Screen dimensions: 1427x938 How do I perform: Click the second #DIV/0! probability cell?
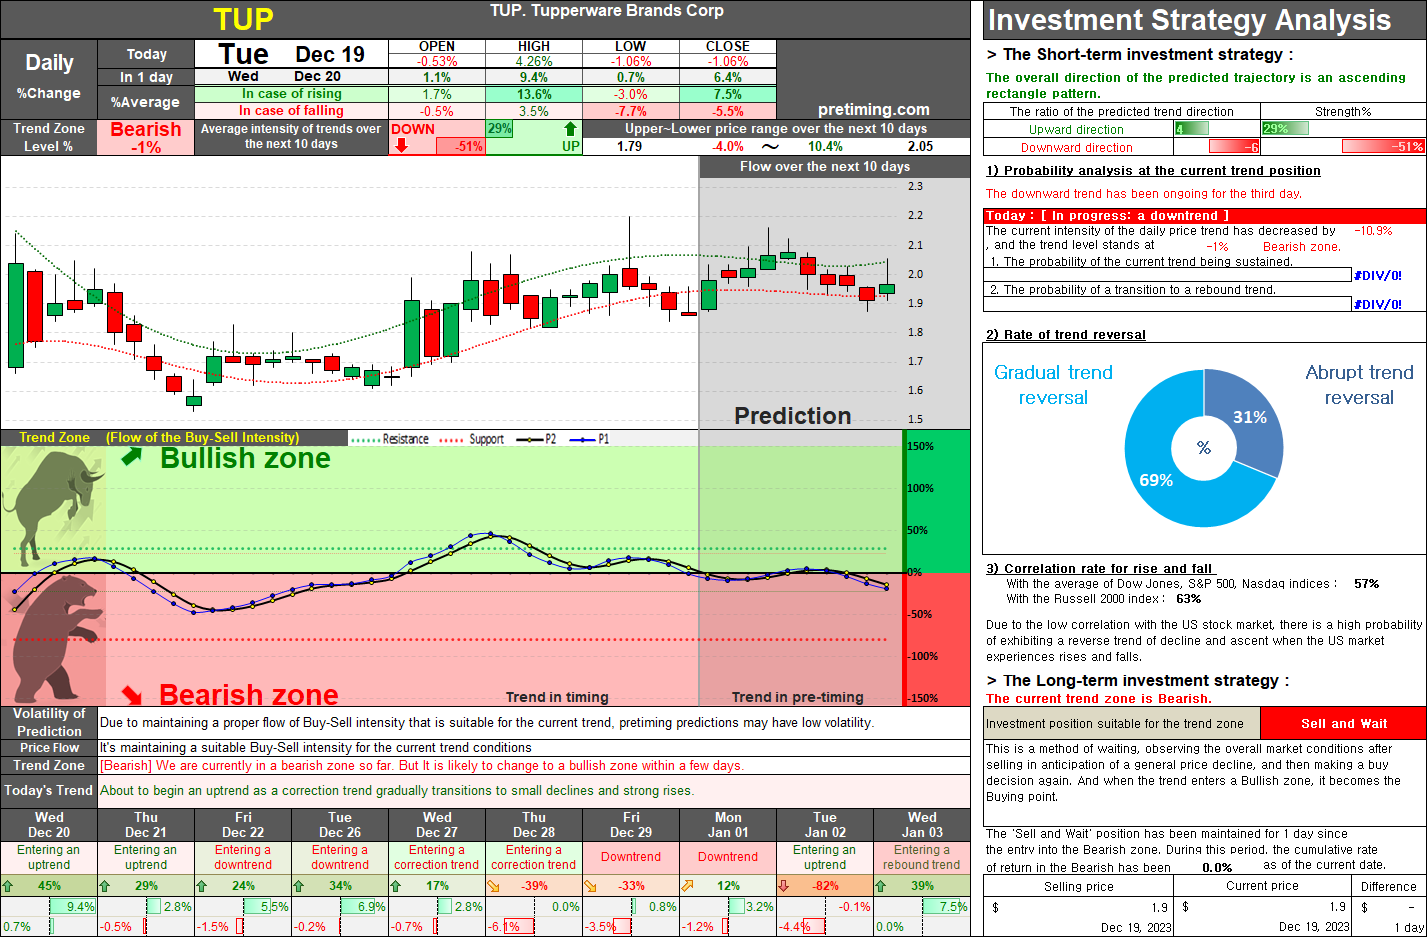(1378, 304)
